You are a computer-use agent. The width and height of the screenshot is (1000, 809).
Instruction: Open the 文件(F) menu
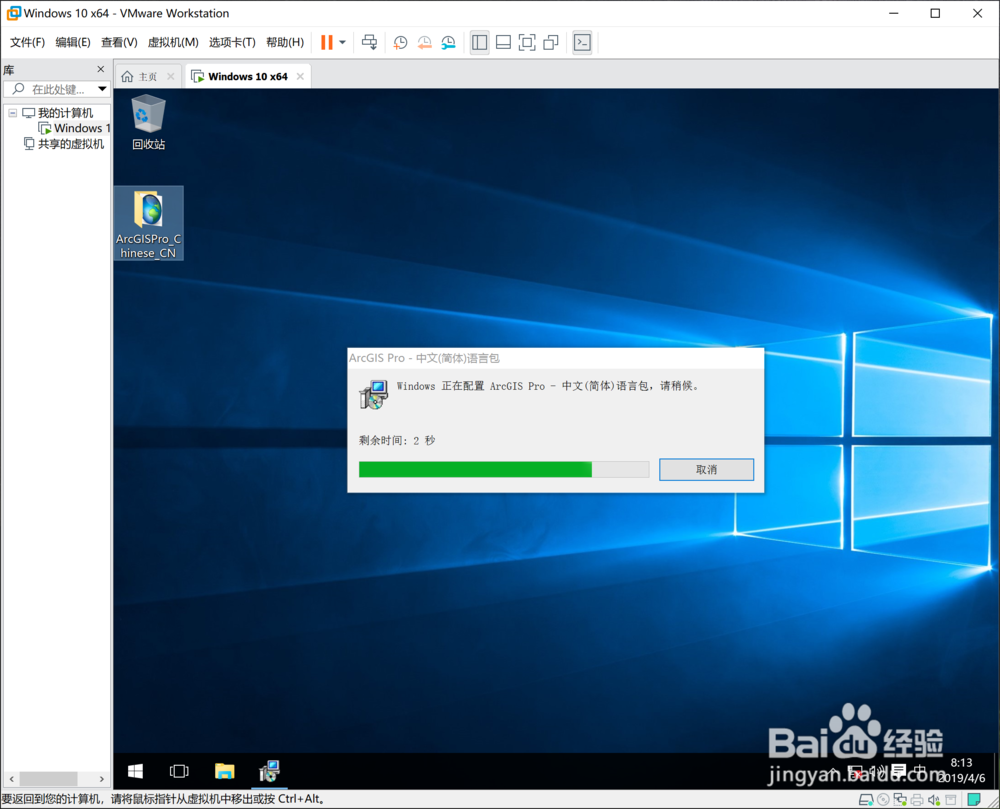[x=27, y=43]
